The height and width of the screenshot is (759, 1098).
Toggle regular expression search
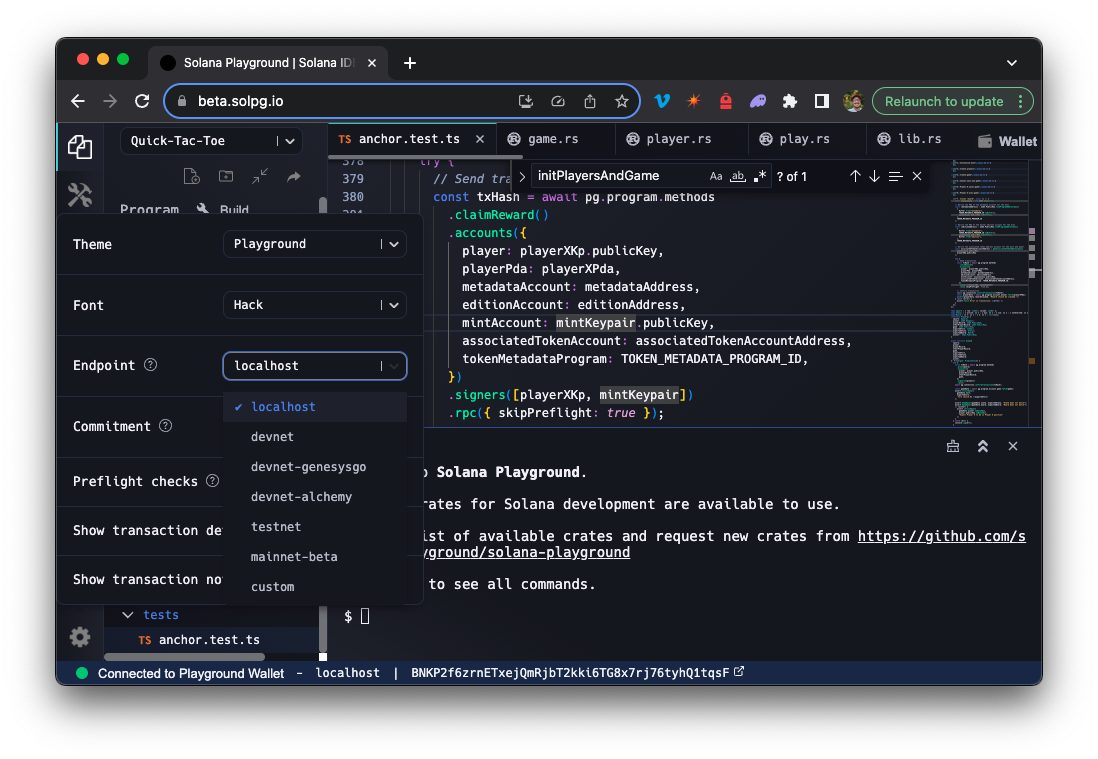(x=760, y=176)
